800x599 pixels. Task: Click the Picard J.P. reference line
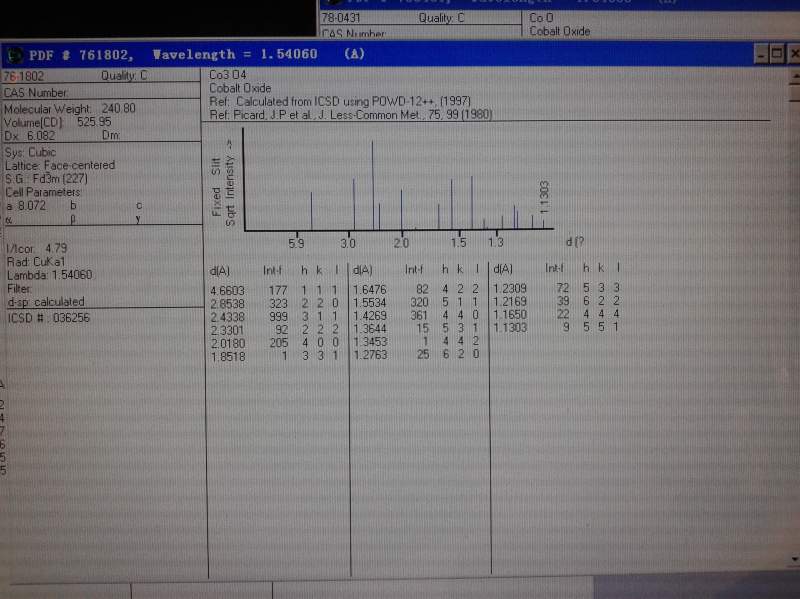351,115
